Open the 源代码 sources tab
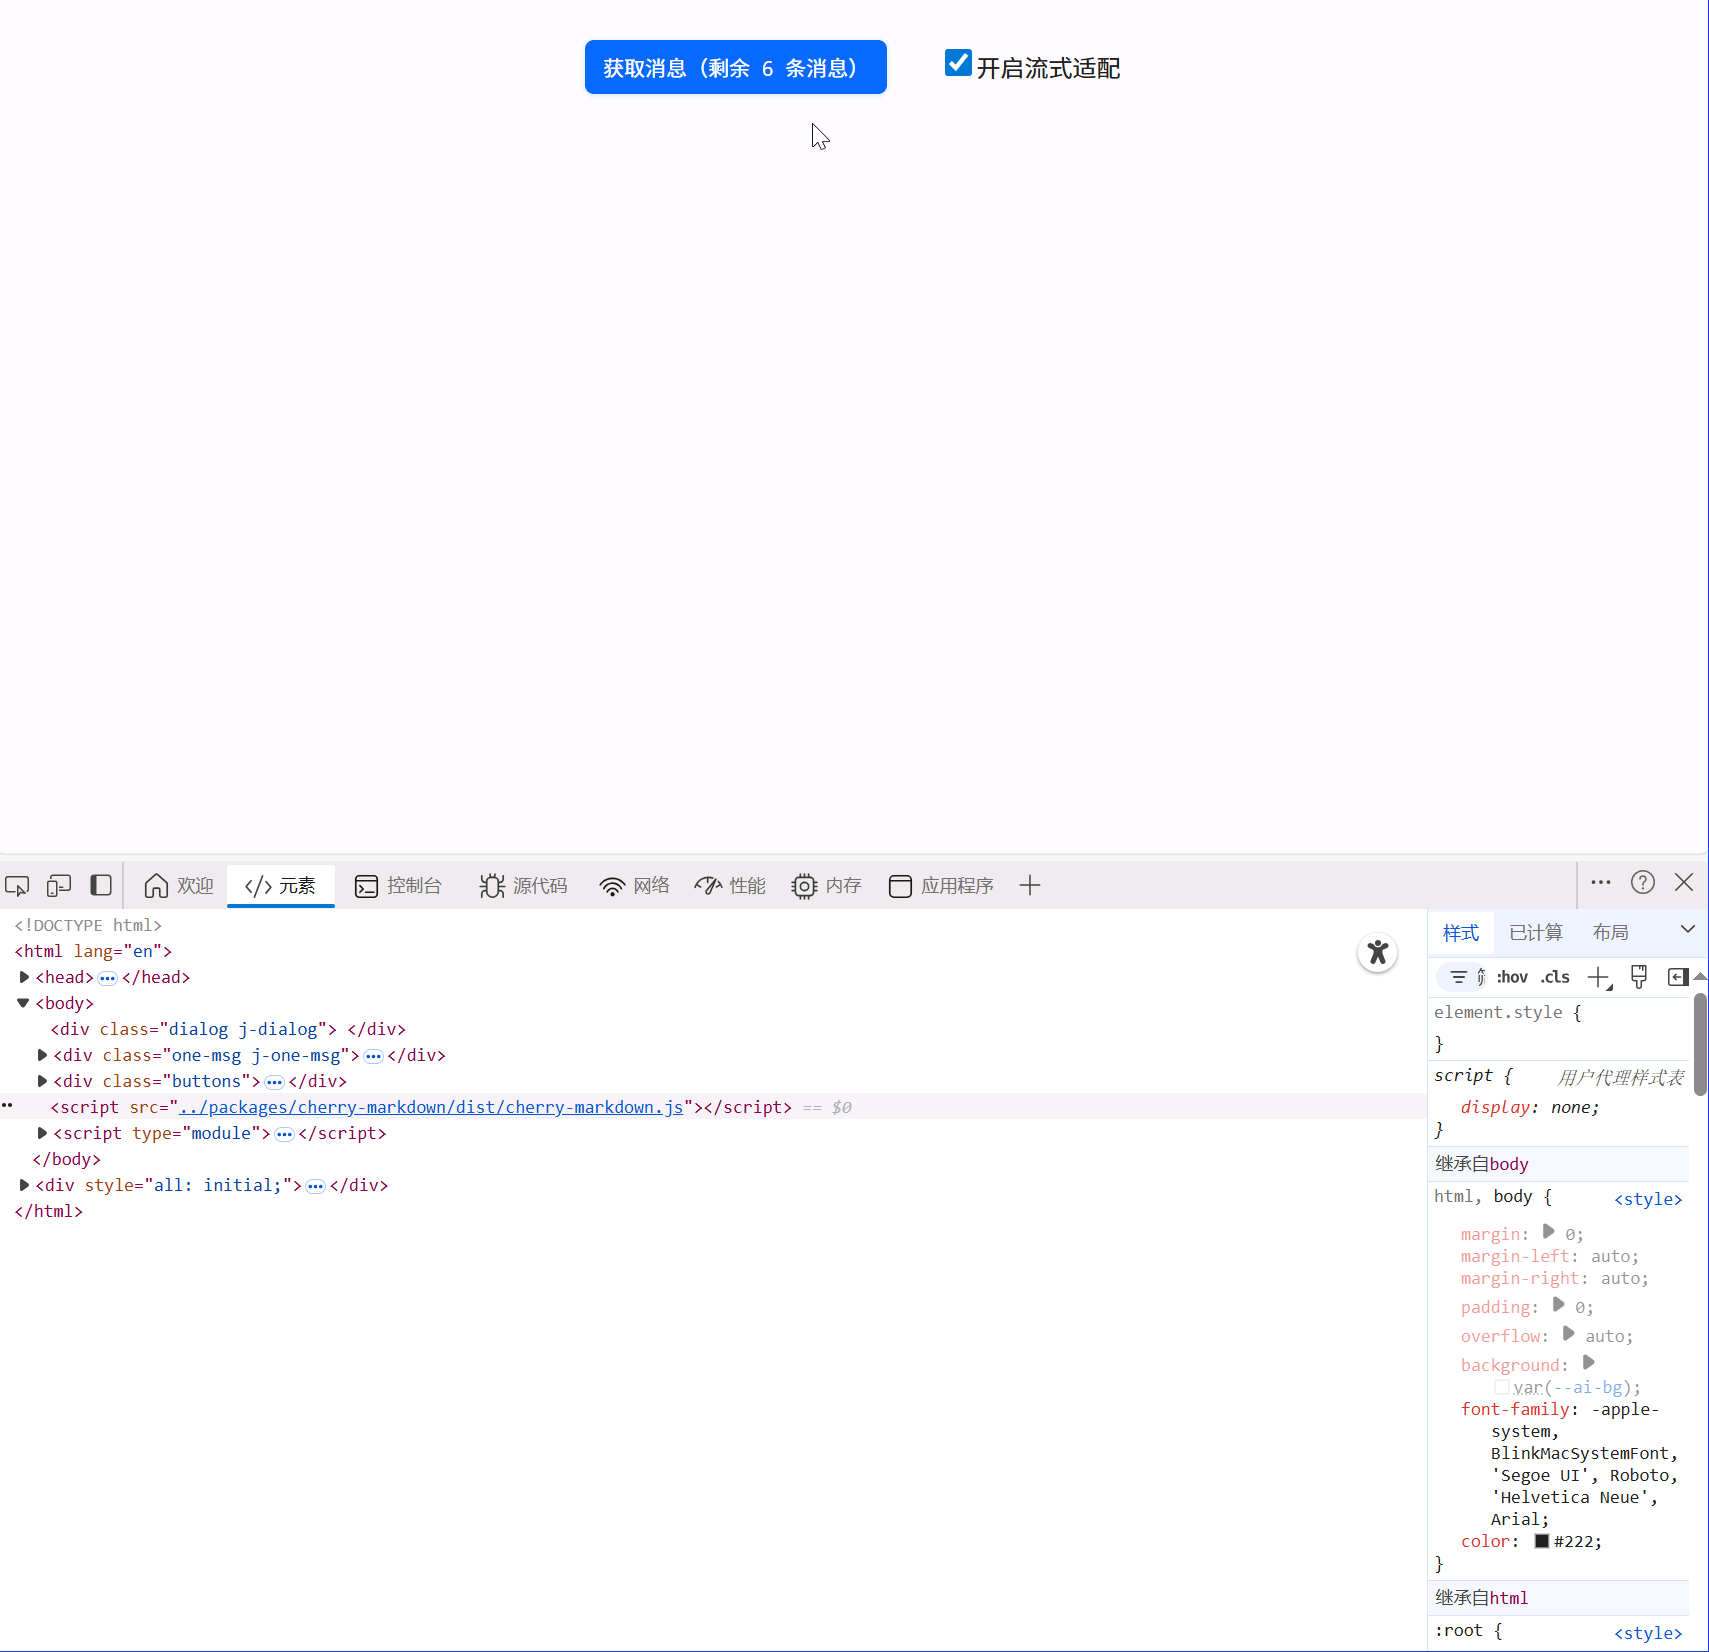 (523, 886)
